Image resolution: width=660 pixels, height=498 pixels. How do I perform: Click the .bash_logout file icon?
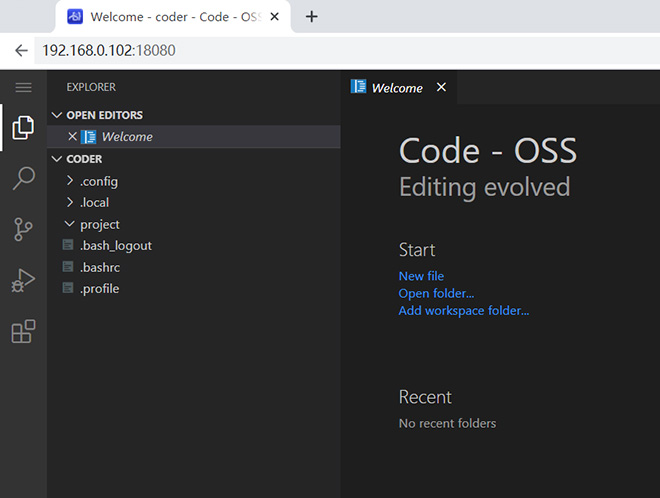(68, 245)
